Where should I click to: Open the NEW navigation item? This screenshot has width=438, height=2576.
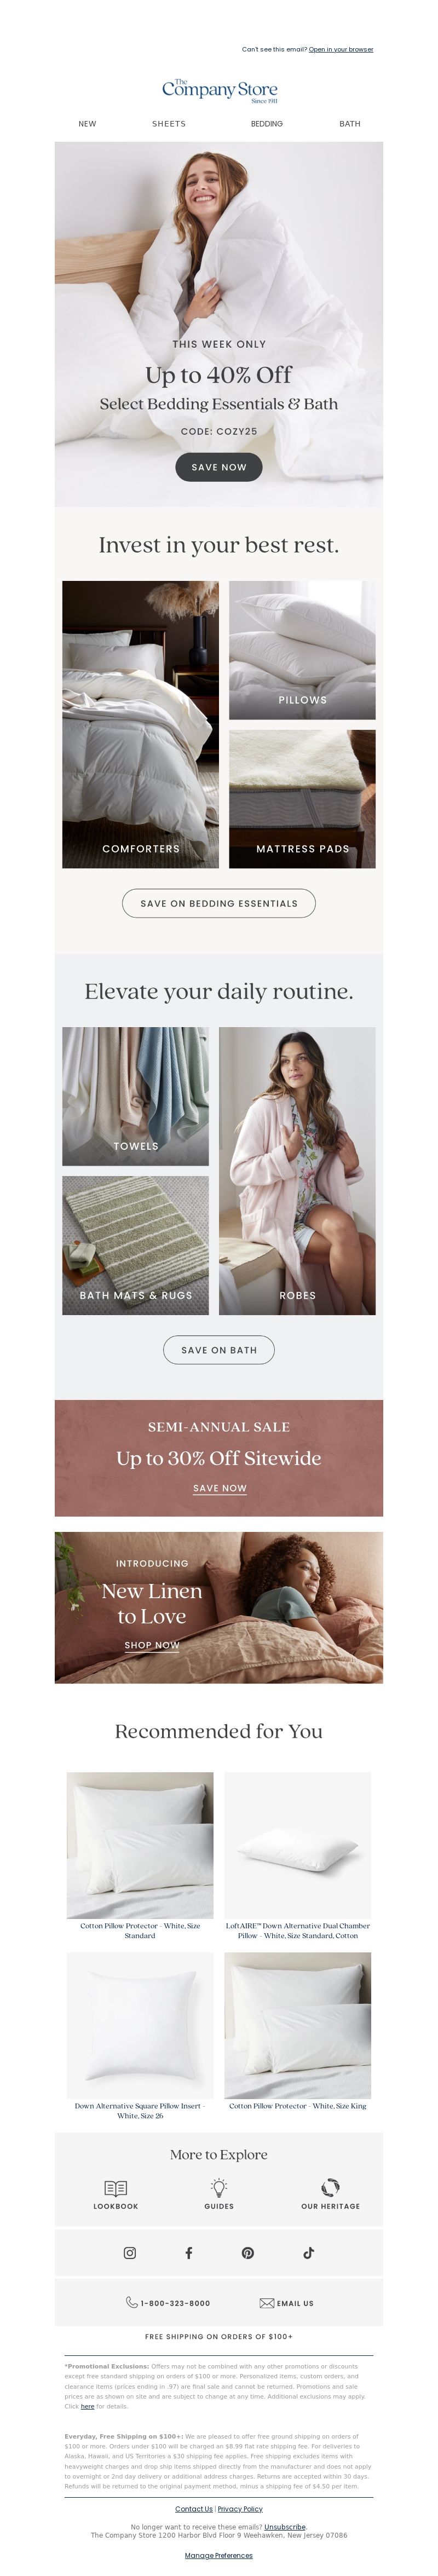pos(88,124)
